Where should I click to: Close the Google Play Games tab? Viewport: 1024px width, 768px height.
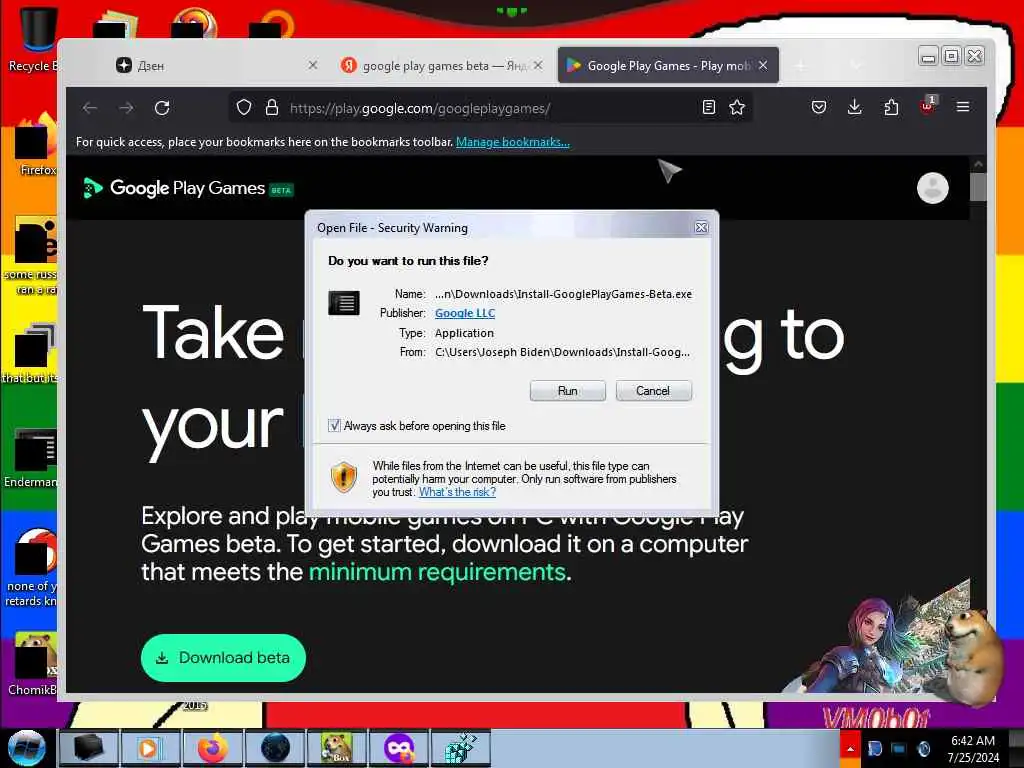763,65
